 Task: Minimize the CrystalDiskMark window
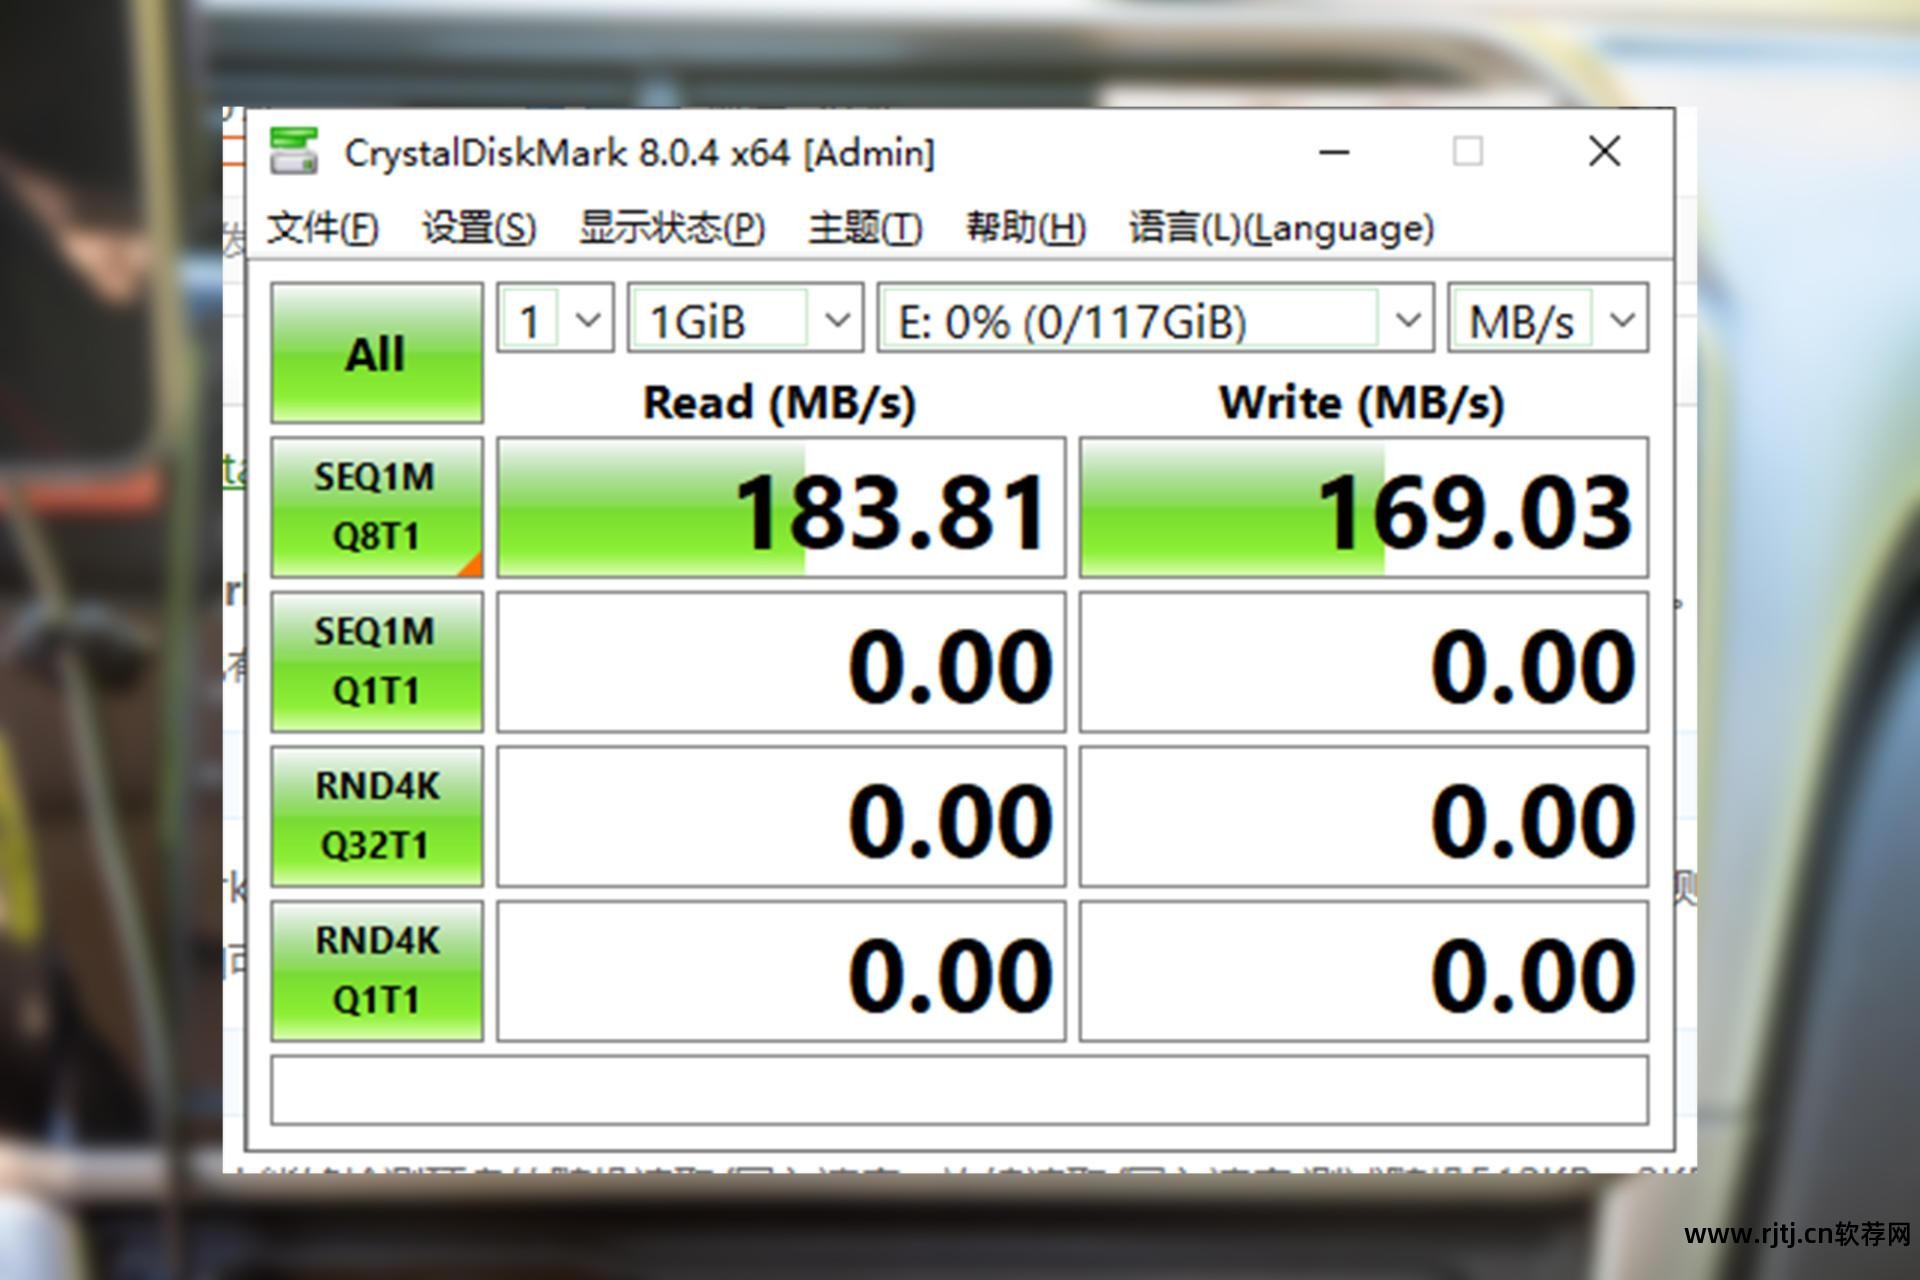[1334, 152]
